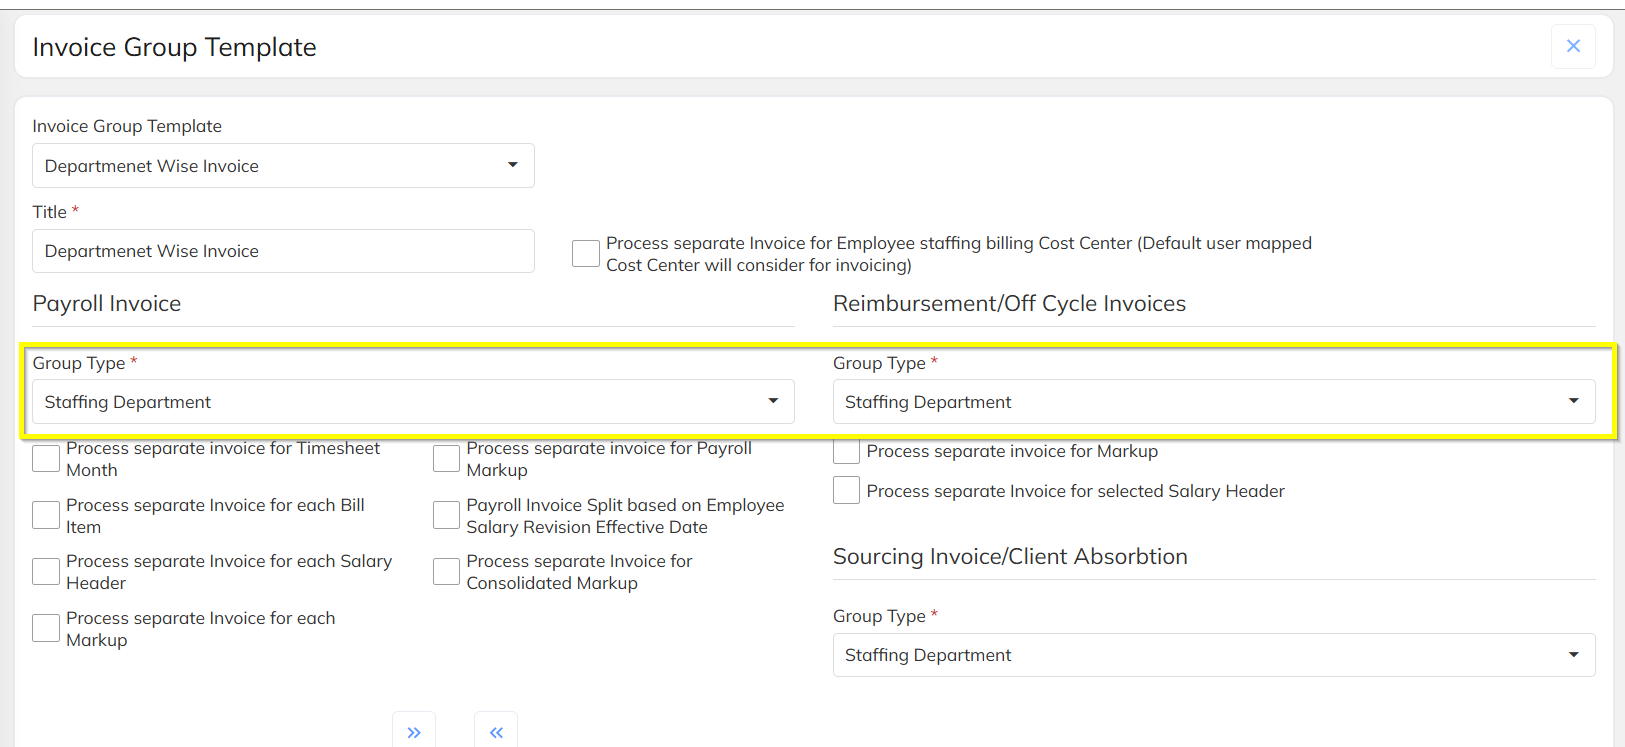Enable Process separate invoice for Markup in Reimbursement
This screenshot has width=1625, height=747.
[x=847, y=451]
